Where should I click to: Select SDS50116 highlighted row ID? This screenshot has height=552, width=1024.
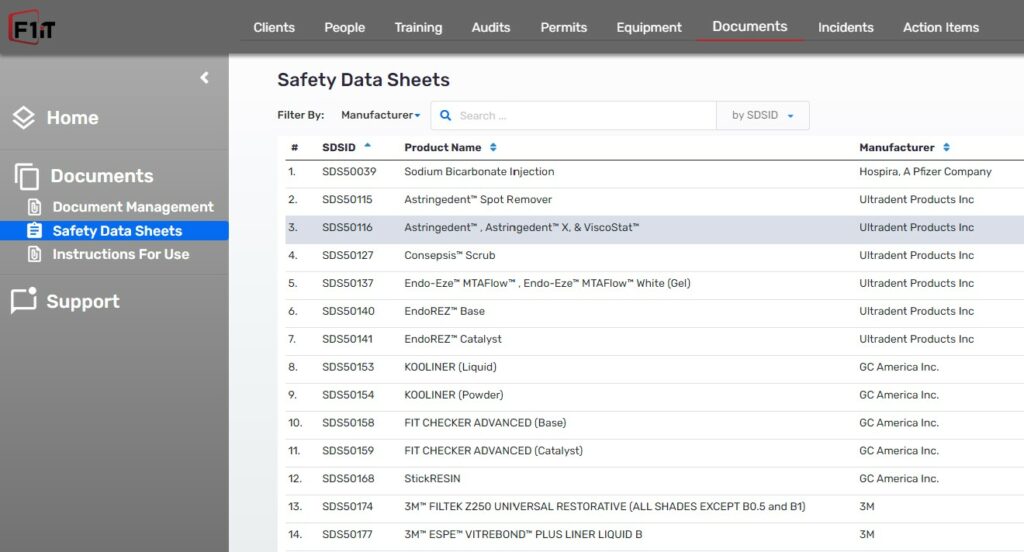pyautogui.click(x=347, y=227)
